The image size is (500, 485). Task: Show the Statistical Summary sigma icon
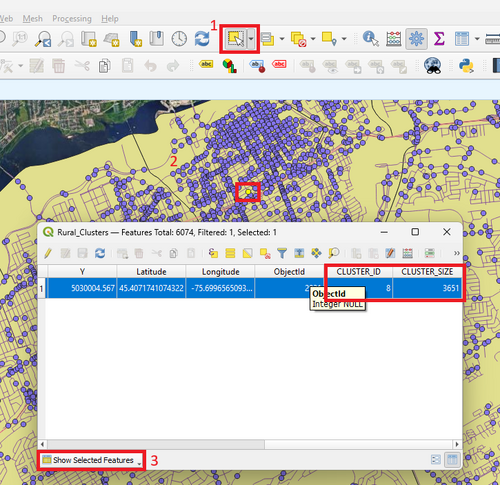[x=439, y=39]
